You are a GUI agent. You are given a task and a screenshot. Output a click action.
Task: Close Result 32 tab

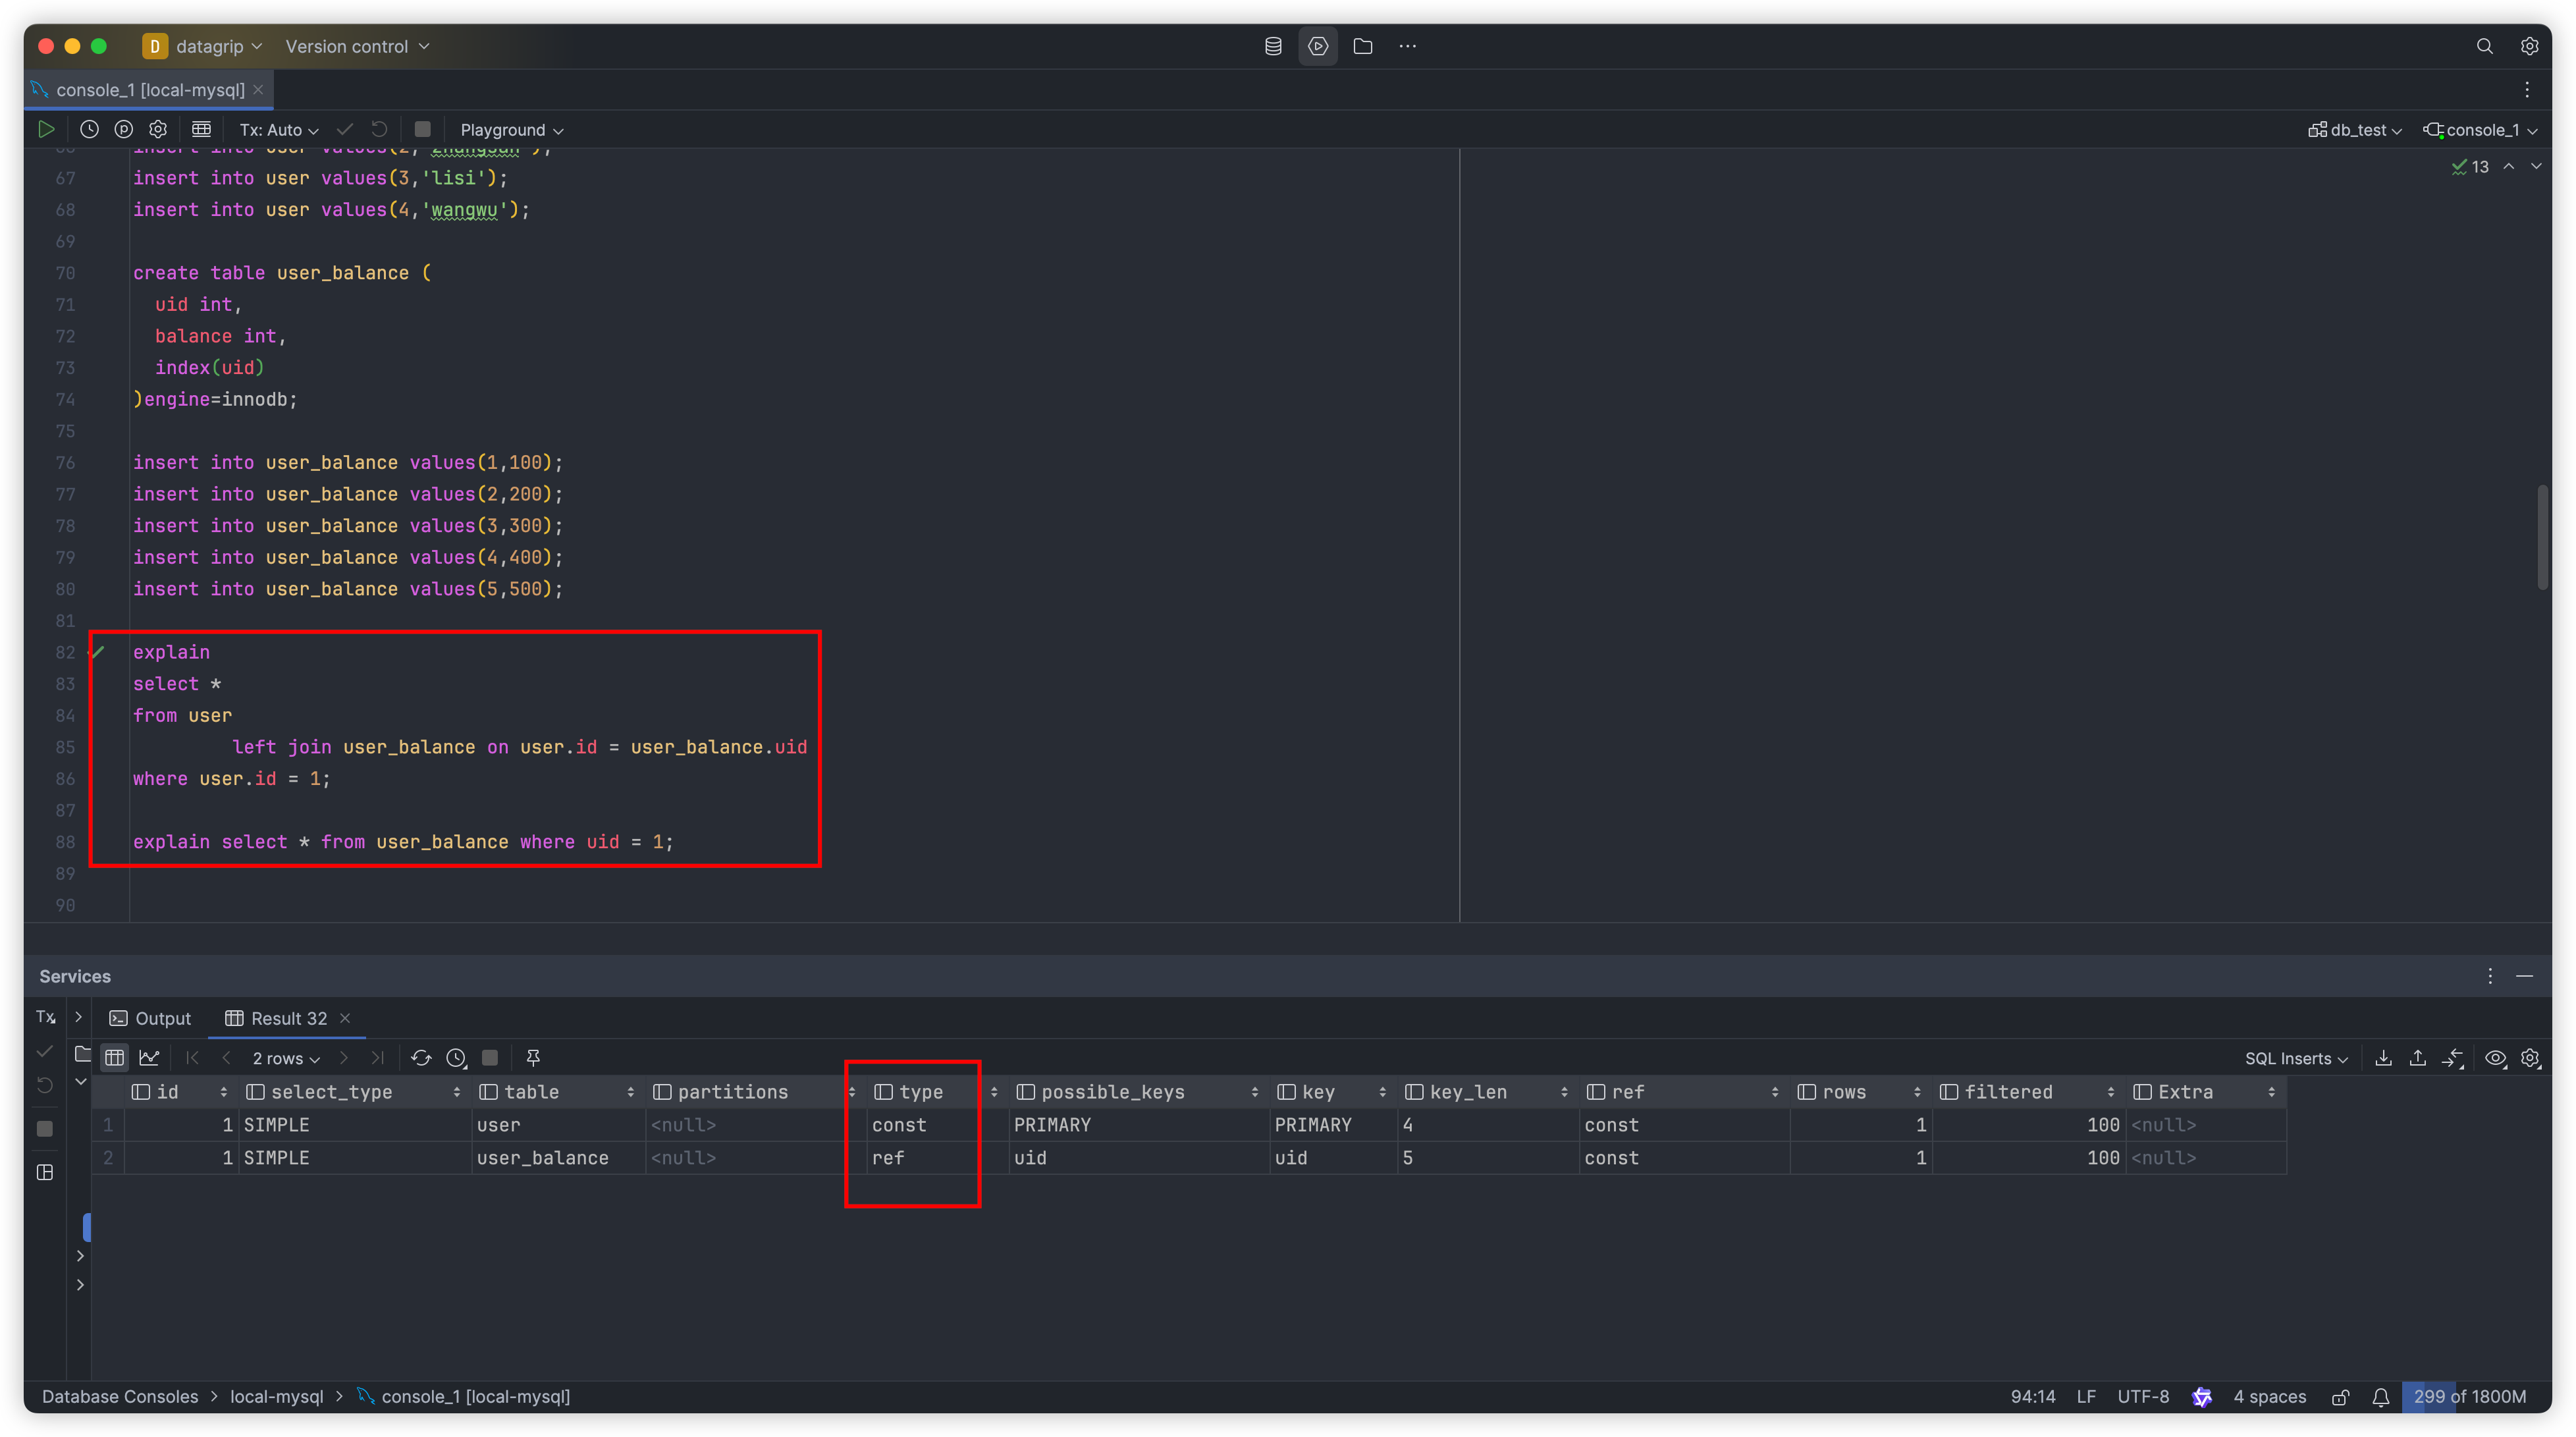[x=345, y=1018]
